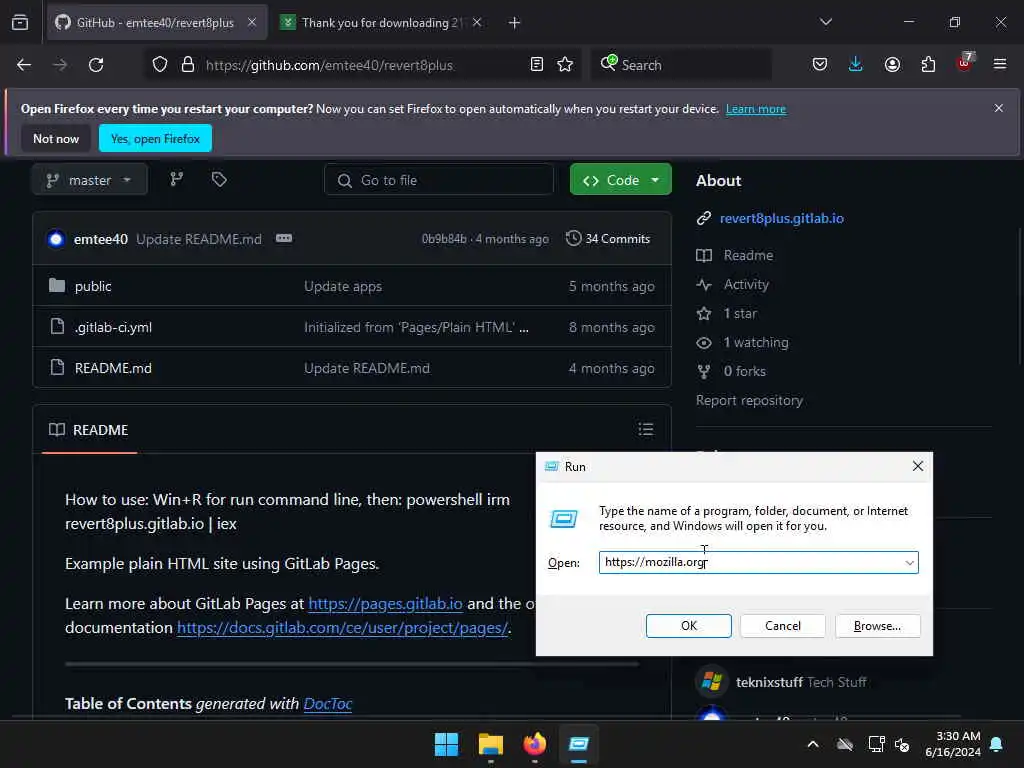Switch to GitHub emtee40/revert8plus tab
Screen dimensions: 1024x768
tap(155, 23)
